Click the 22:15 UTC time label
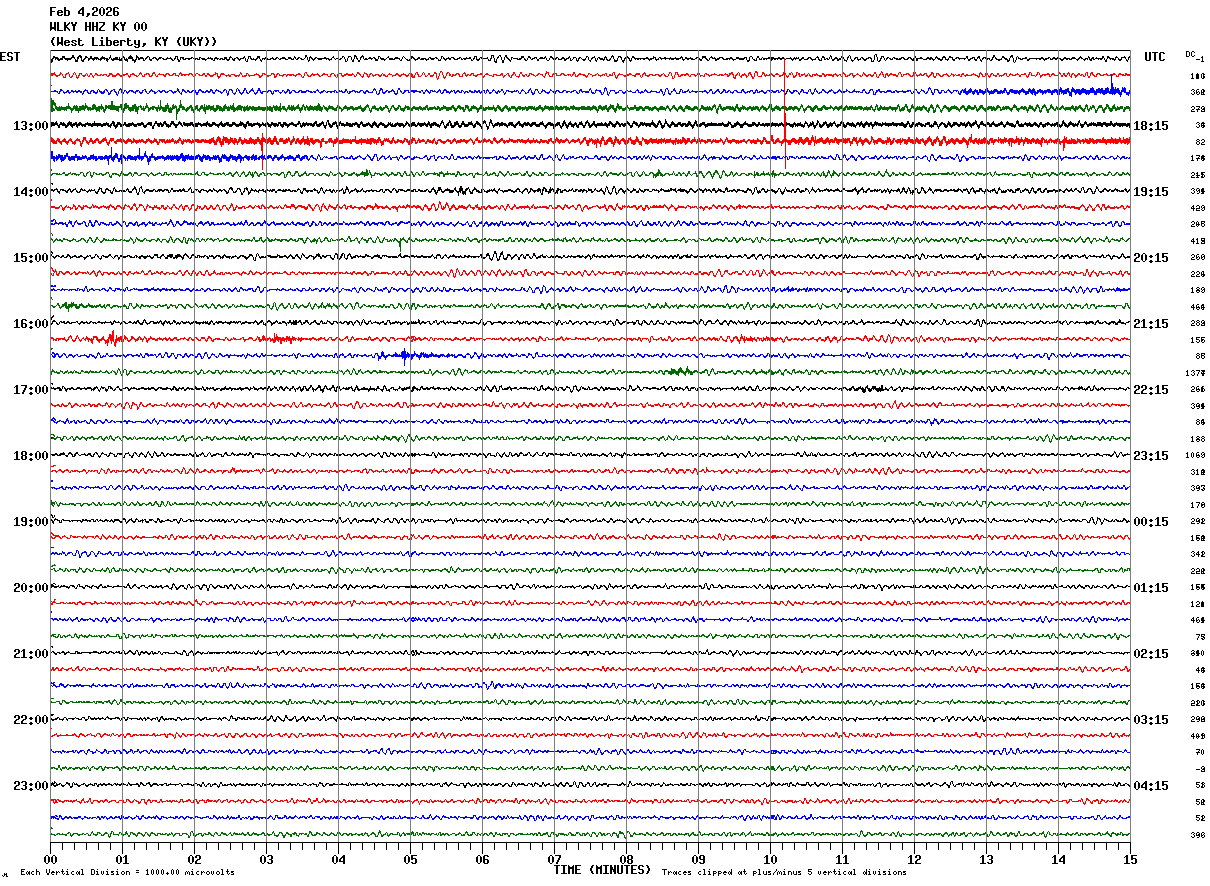This screenshot has height=886, width=1210. click(1151, 390)
